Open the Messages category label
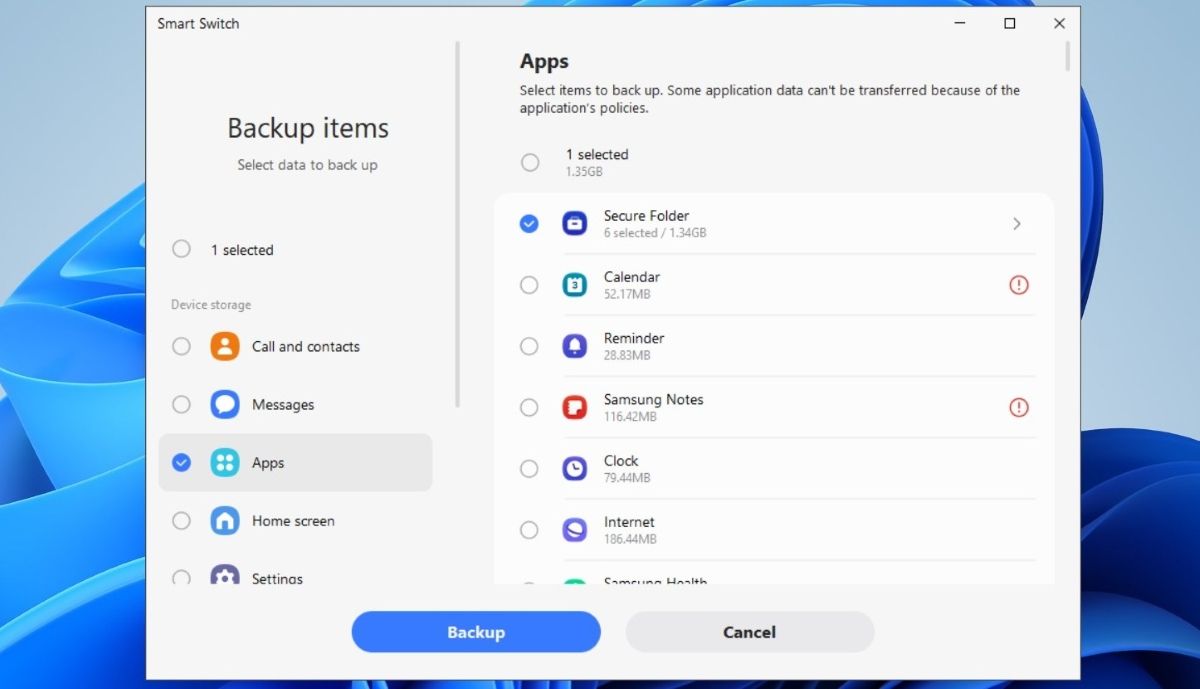The height and width of the screenshot is (689, 1200). tap(283, 405)
